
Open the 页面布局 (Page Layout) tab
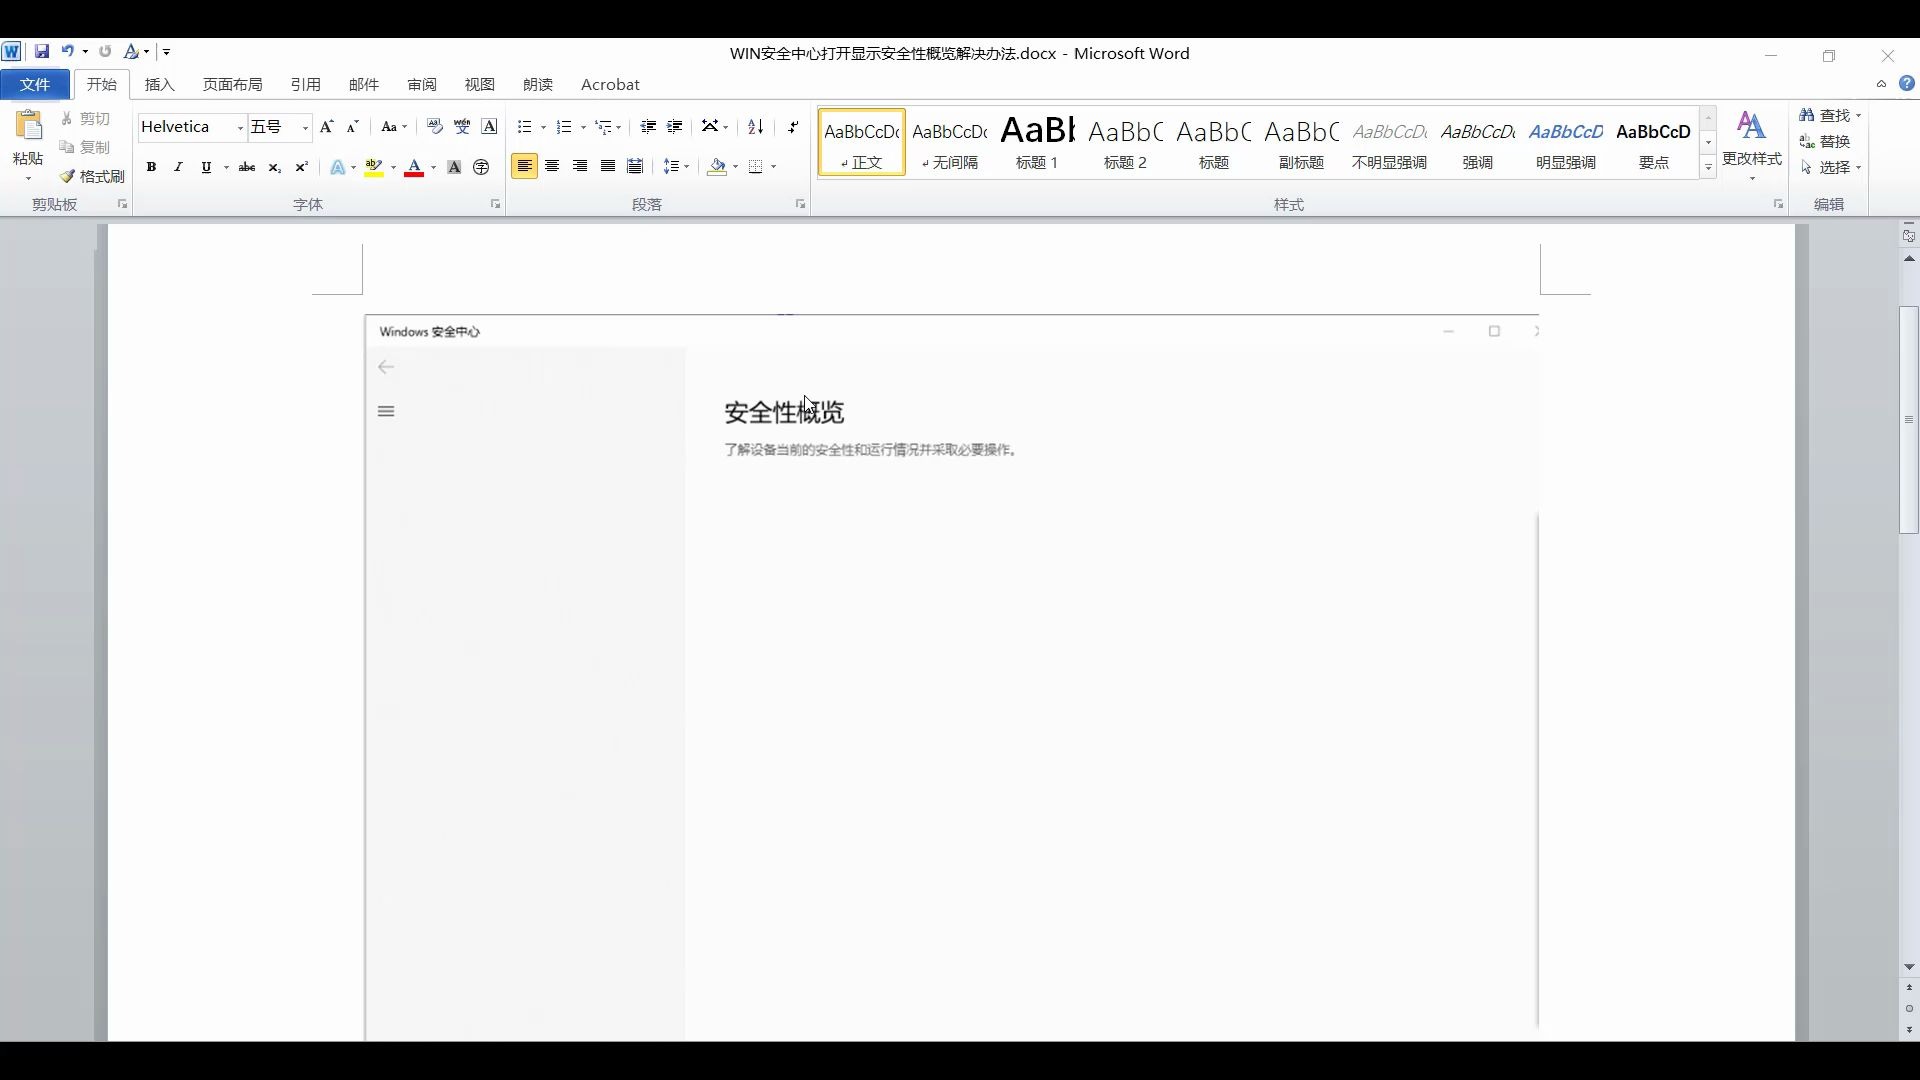(x=232, y=85)
